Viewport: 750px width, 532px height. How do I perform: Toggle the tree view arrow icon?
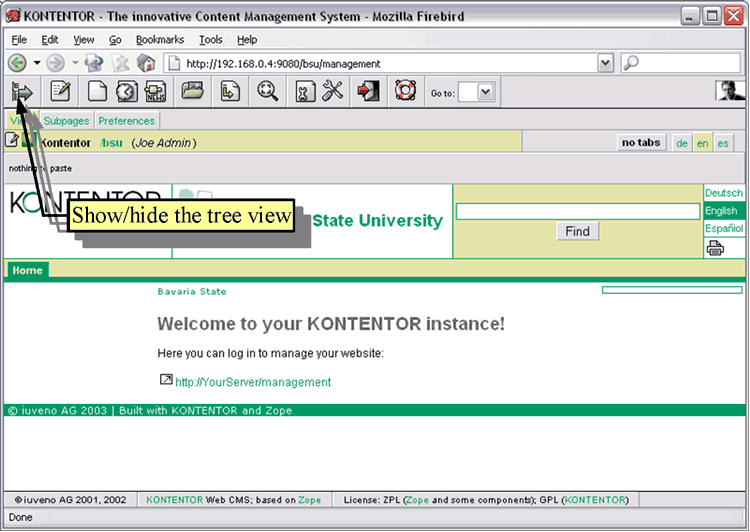tap(21, 92)
